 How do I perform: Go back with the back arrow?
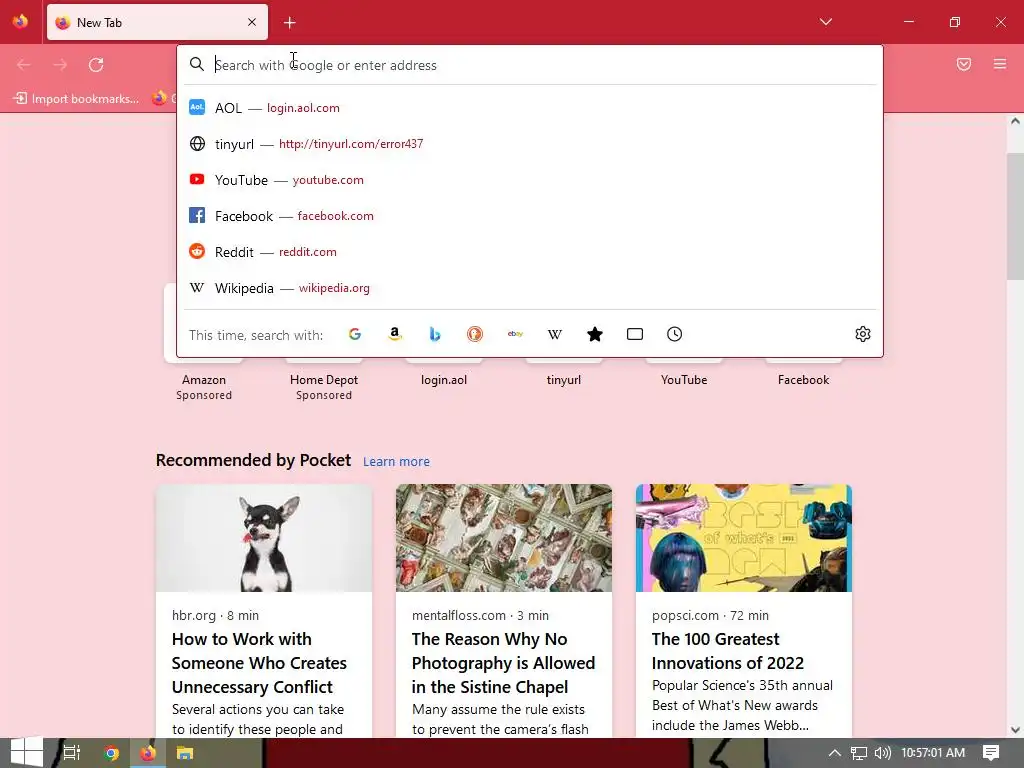(x=24, y=65)
